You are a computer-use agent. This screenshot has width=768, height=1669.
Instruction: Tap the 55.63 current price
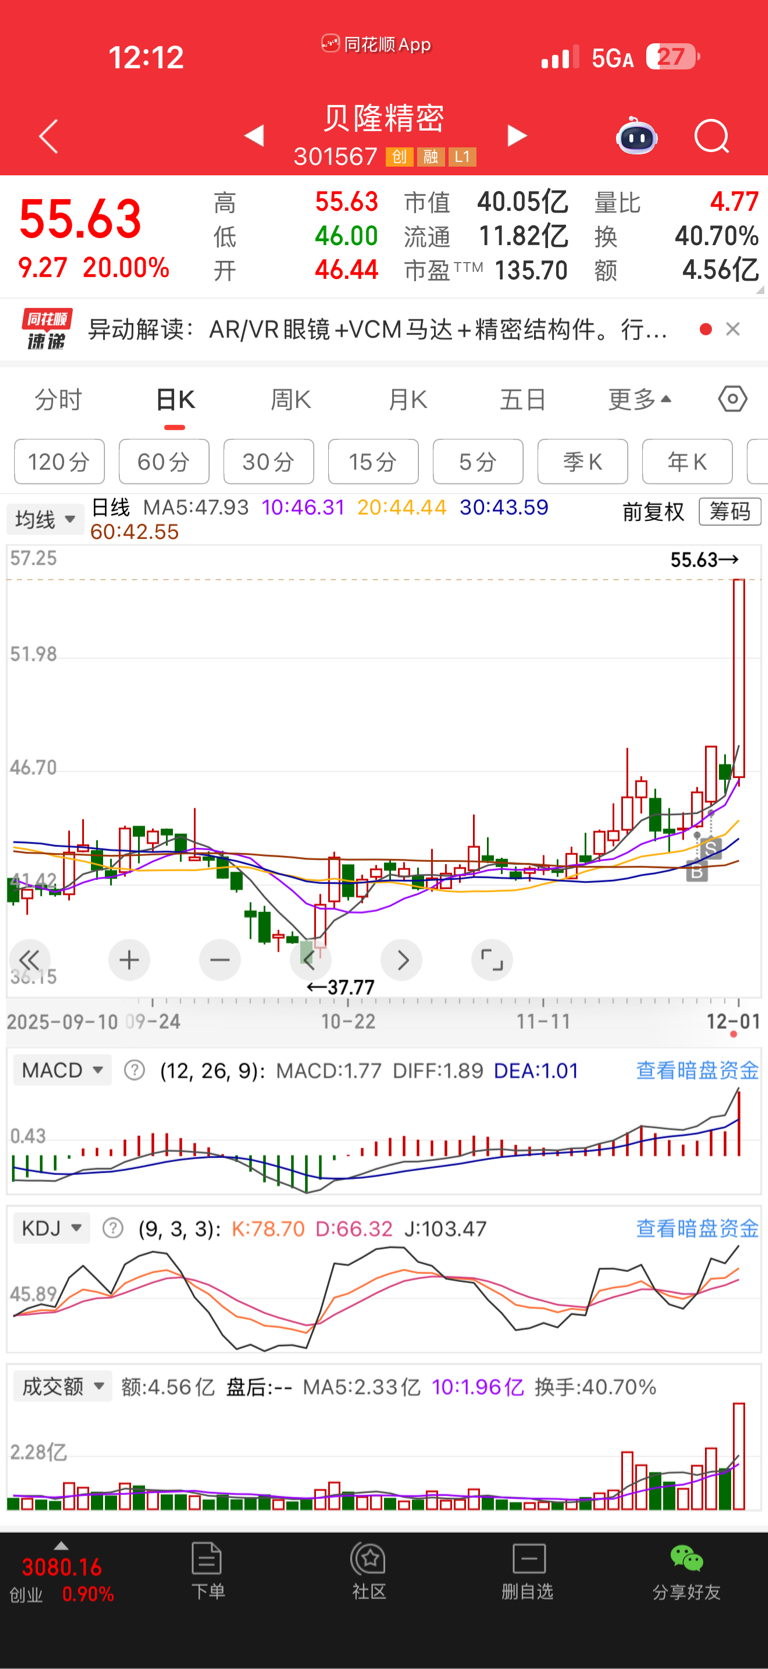tap(81, 219)
